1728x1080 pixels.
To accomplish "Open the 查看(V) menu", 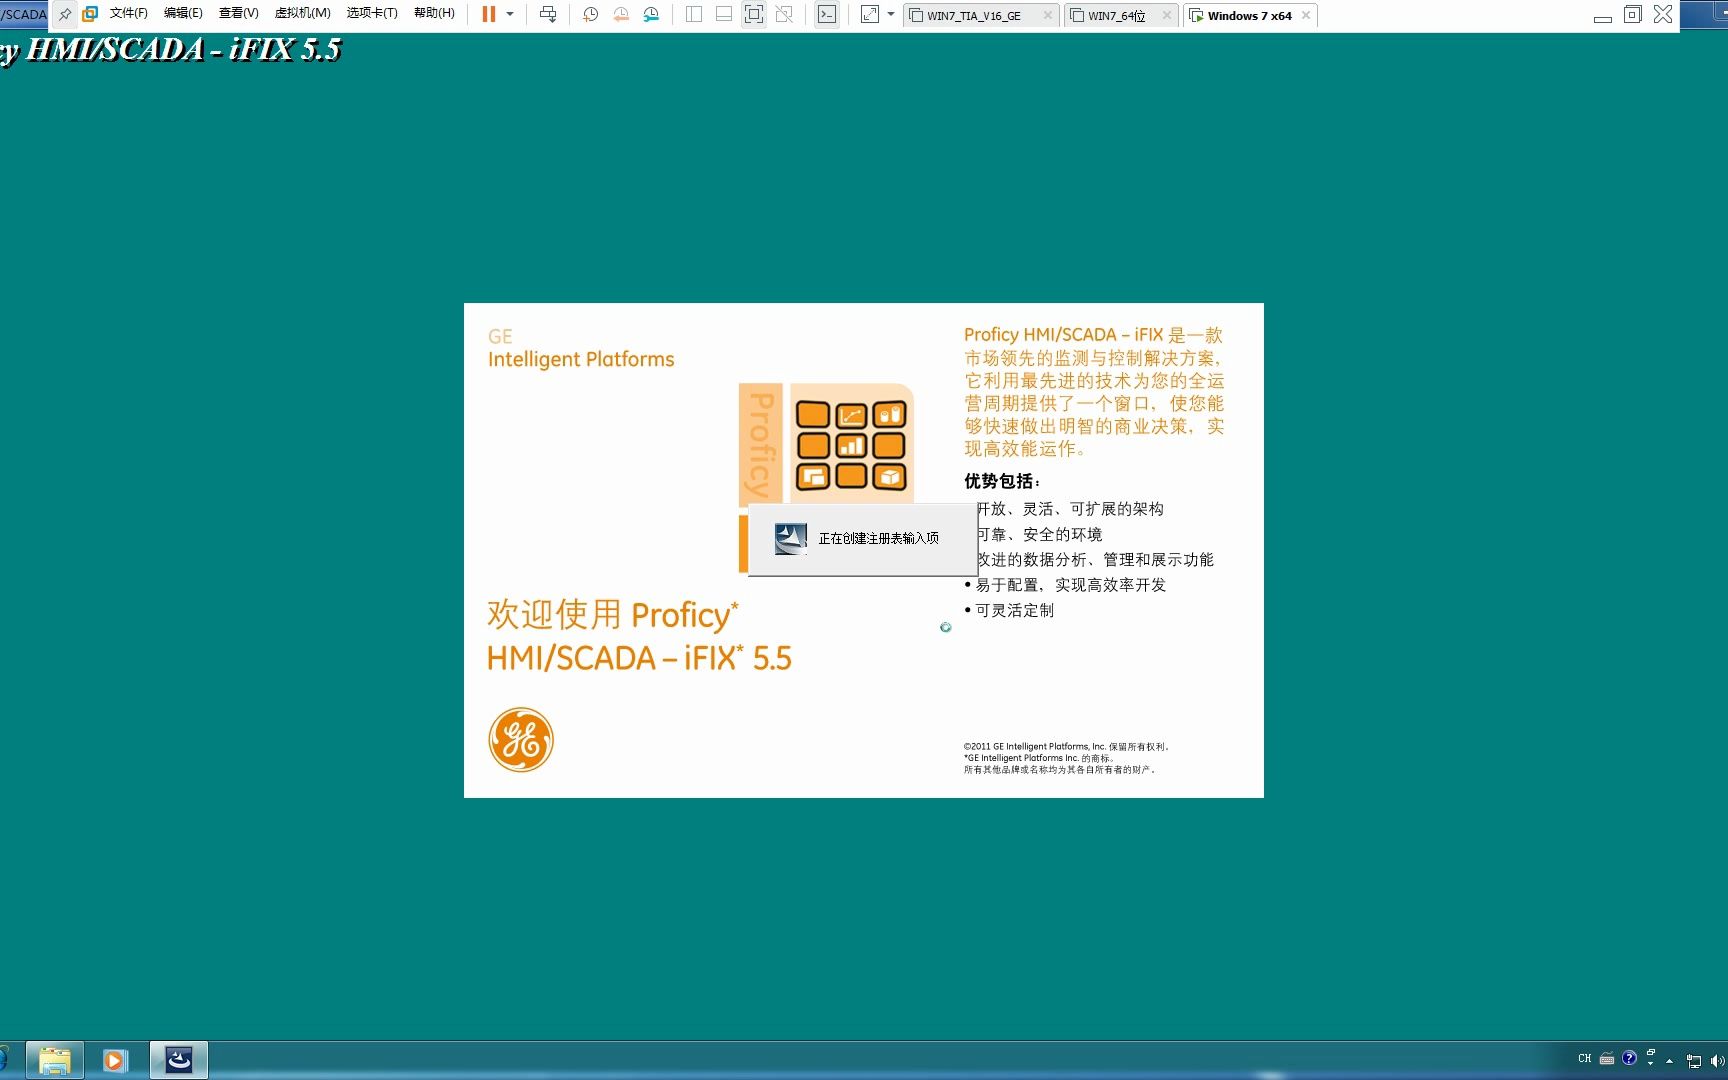I will tap(238, 13).
